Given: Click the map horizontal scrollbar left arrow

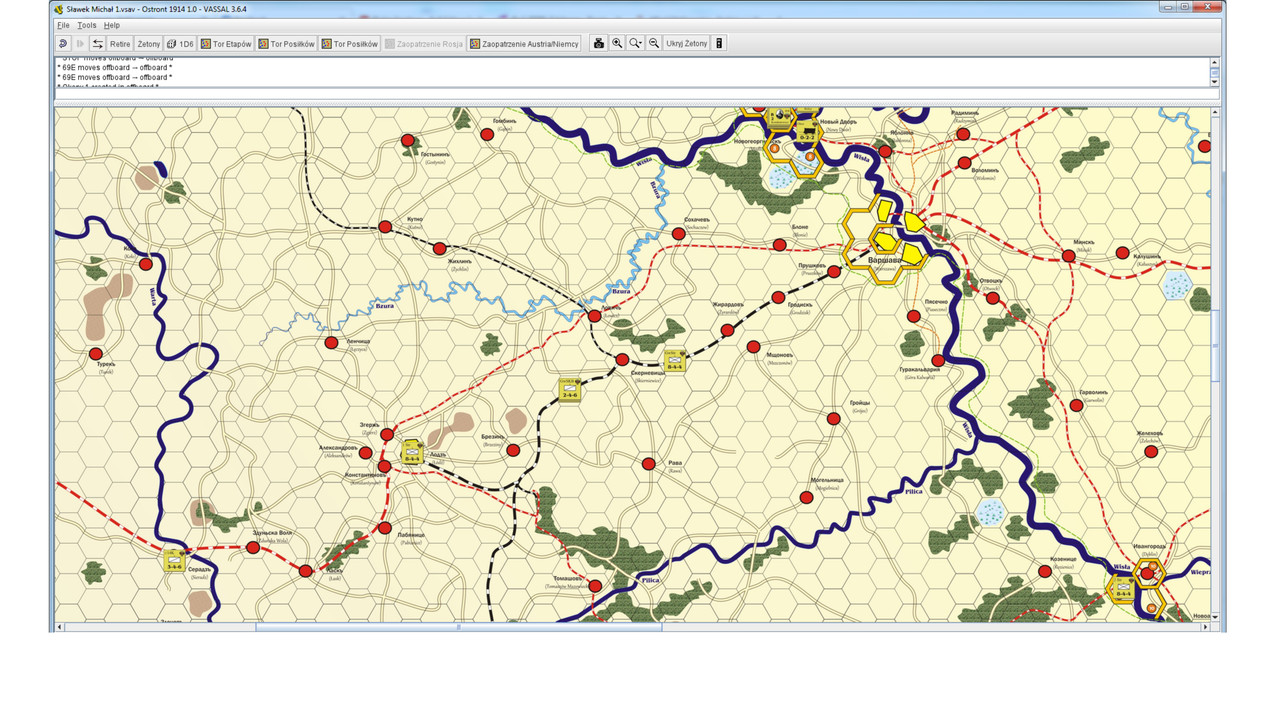Looking at the screenshot, I should (x=60, y=627).
